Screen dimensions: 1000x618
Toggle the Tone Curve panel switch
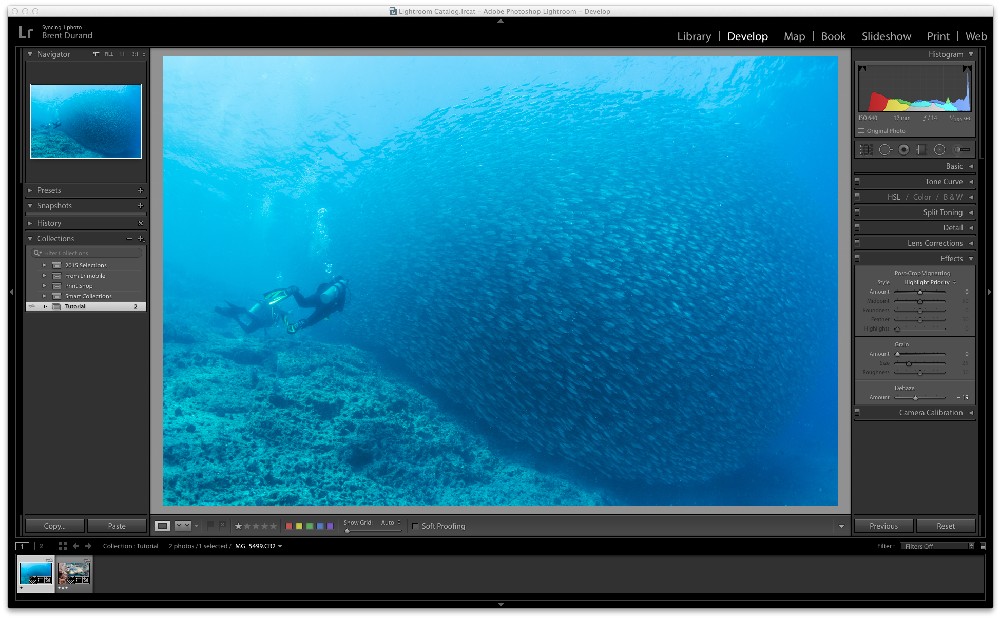tap(857, 182)
